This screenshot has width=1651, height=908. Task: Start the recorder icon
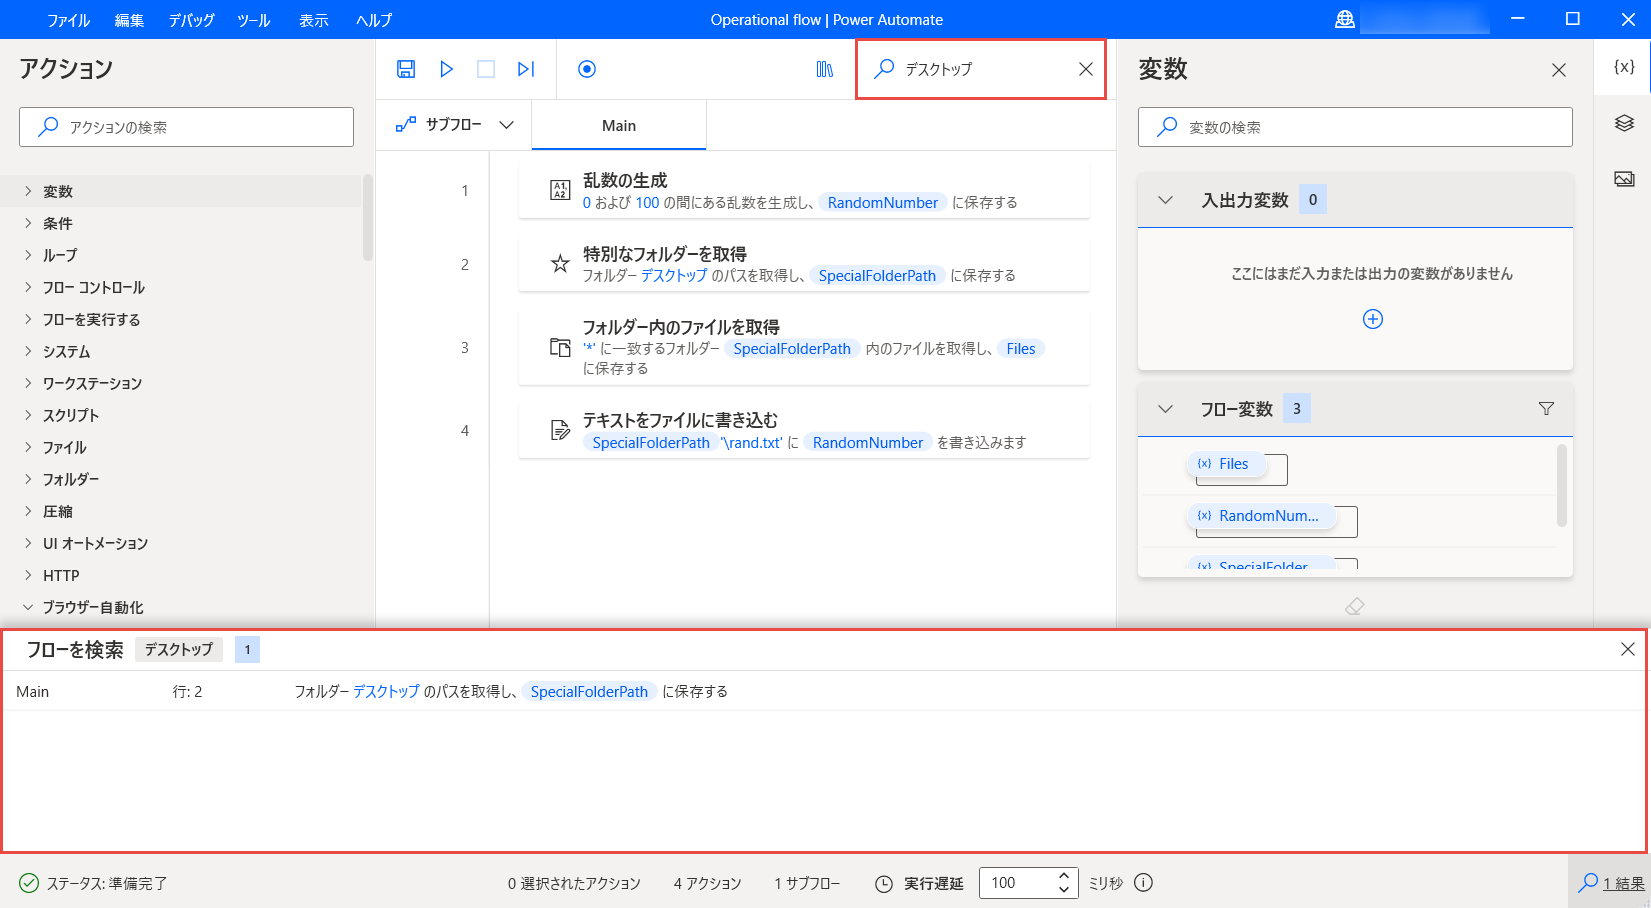coord(587,69)
